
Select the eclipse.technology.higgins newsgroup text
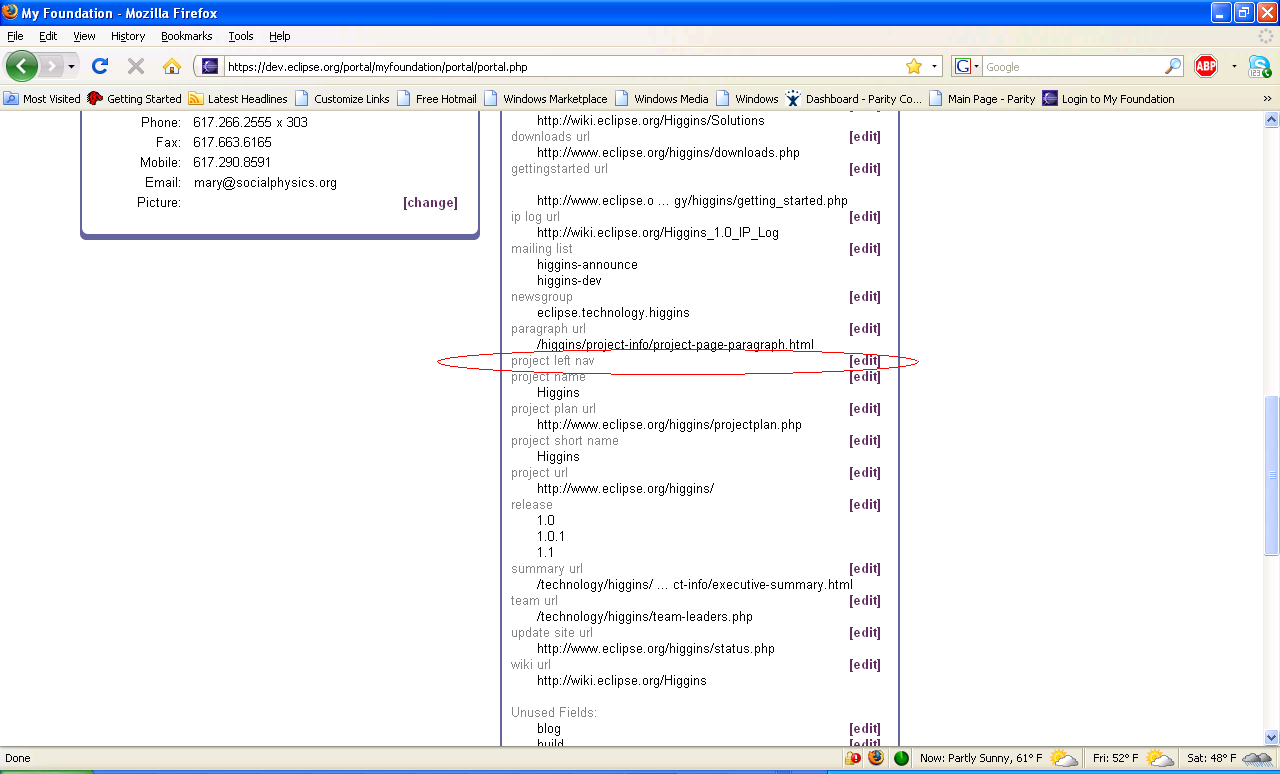pos(613,313)
